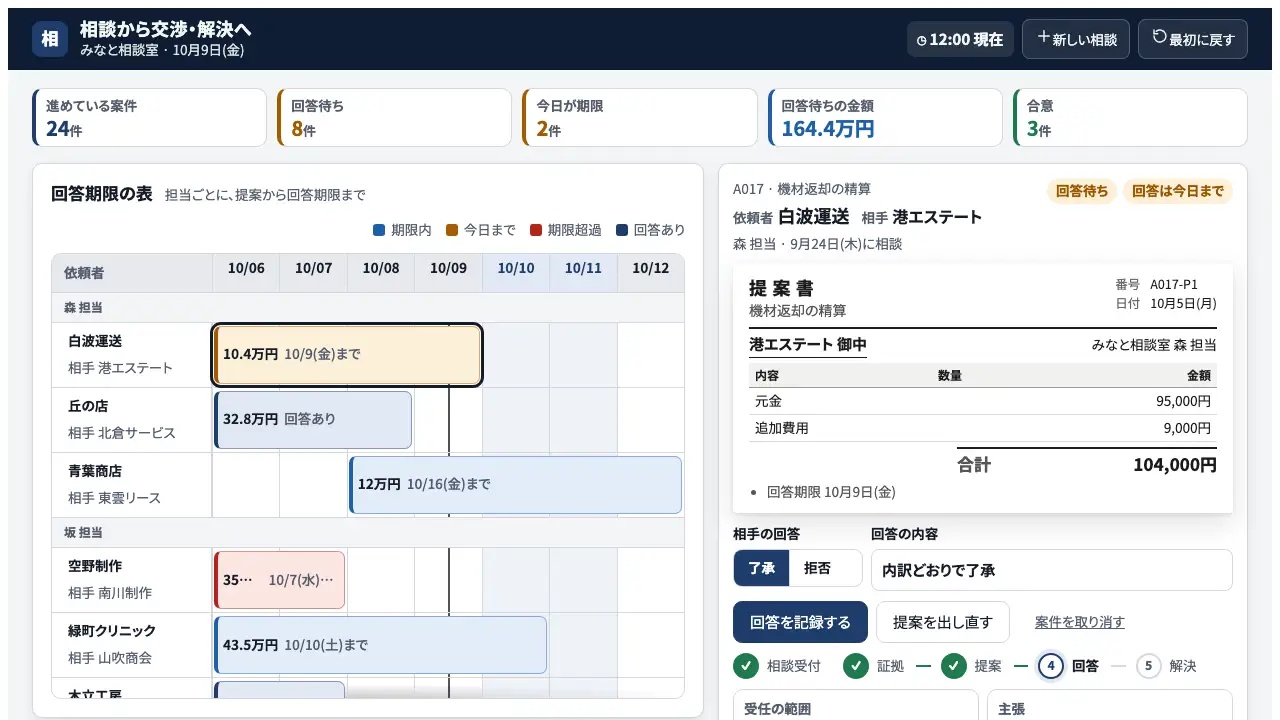Click the 期限超過 red legend swatch
Screen dimensions: 1280x720
(535, 230)
